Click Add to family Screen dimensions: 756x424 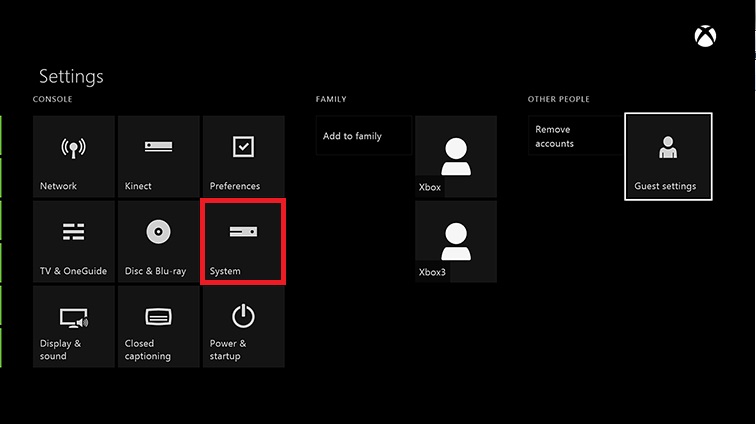tap(364, 136)
